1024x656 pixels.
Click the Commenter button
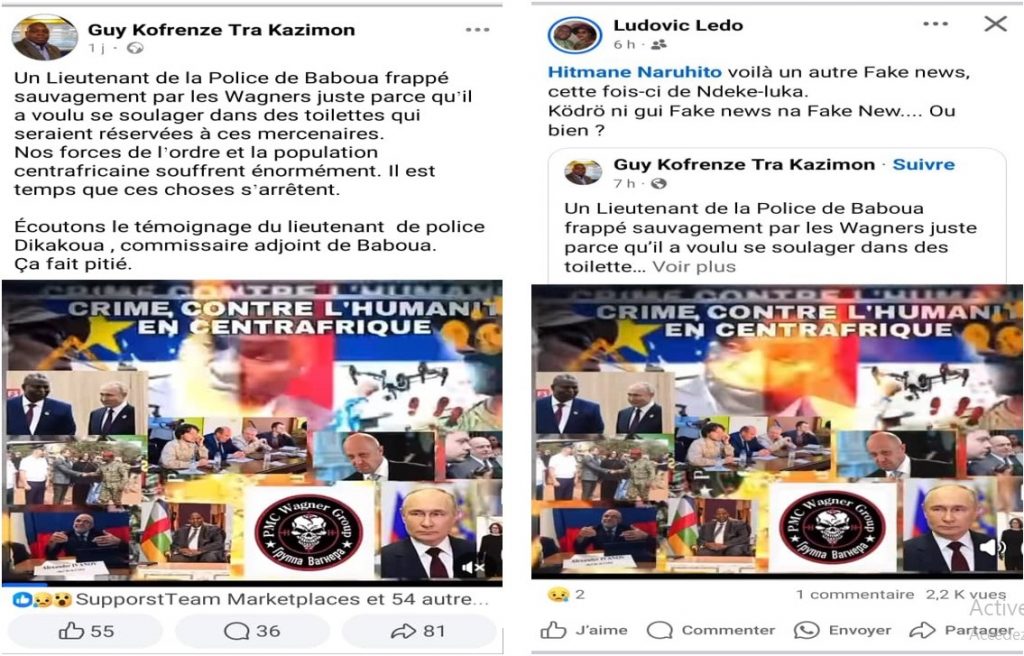711,630
